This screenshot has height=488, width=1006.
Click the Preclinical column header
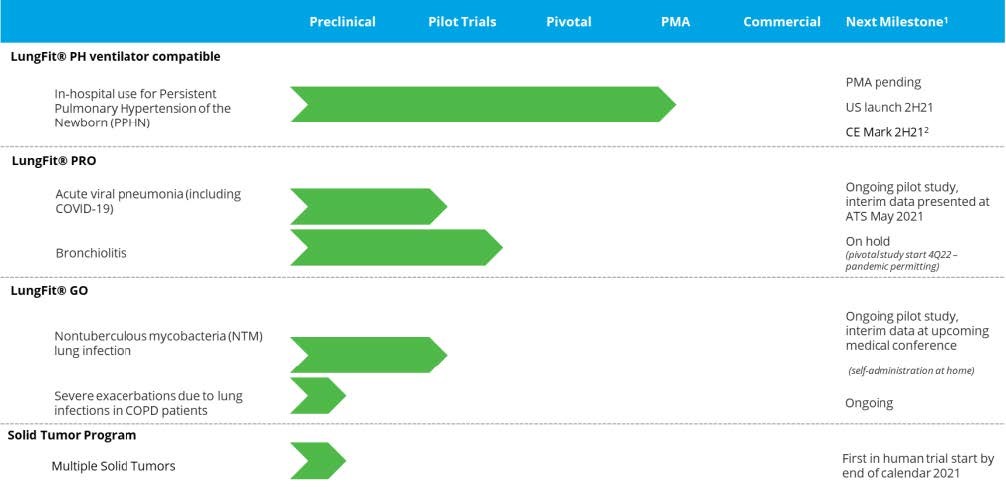click(x=342, y=22)
